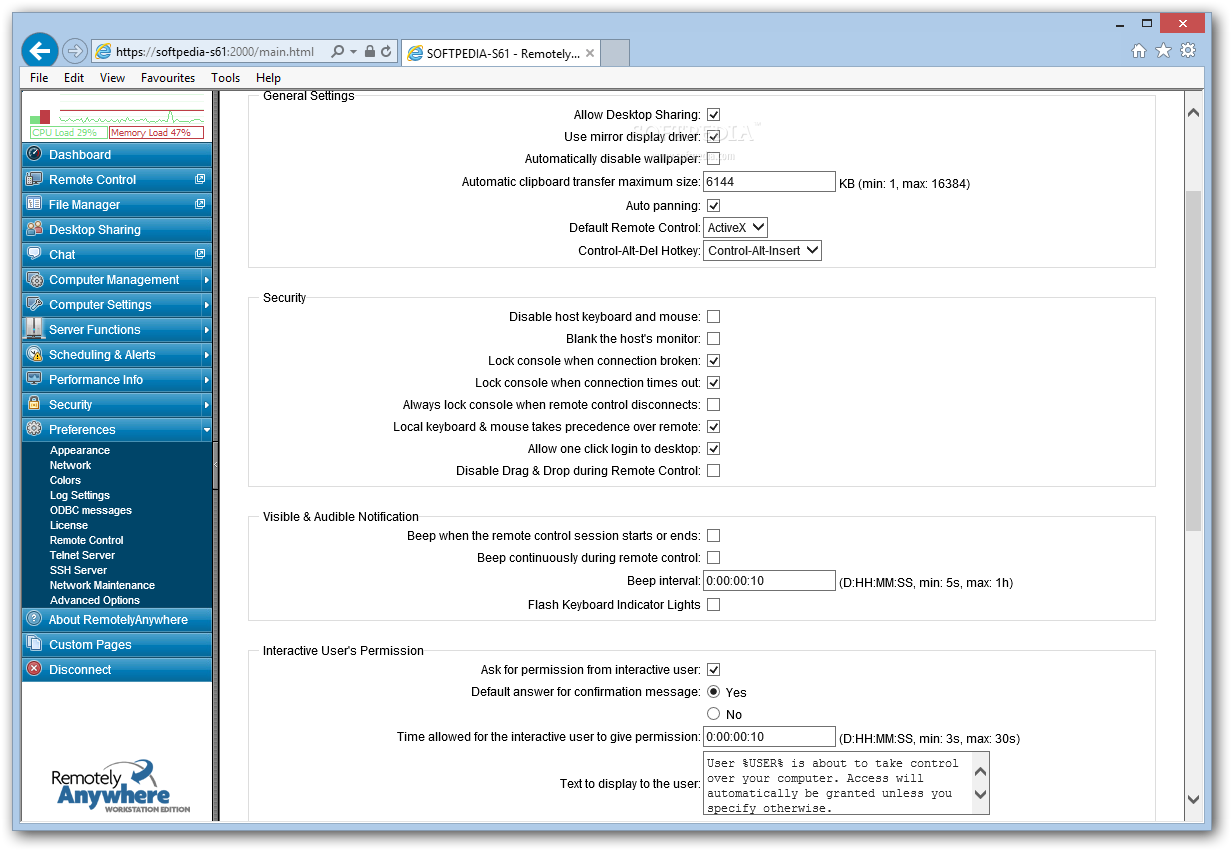Screen dimensions: 1232x851
Task: Click the address bar search magnifier
Action: 337,51
